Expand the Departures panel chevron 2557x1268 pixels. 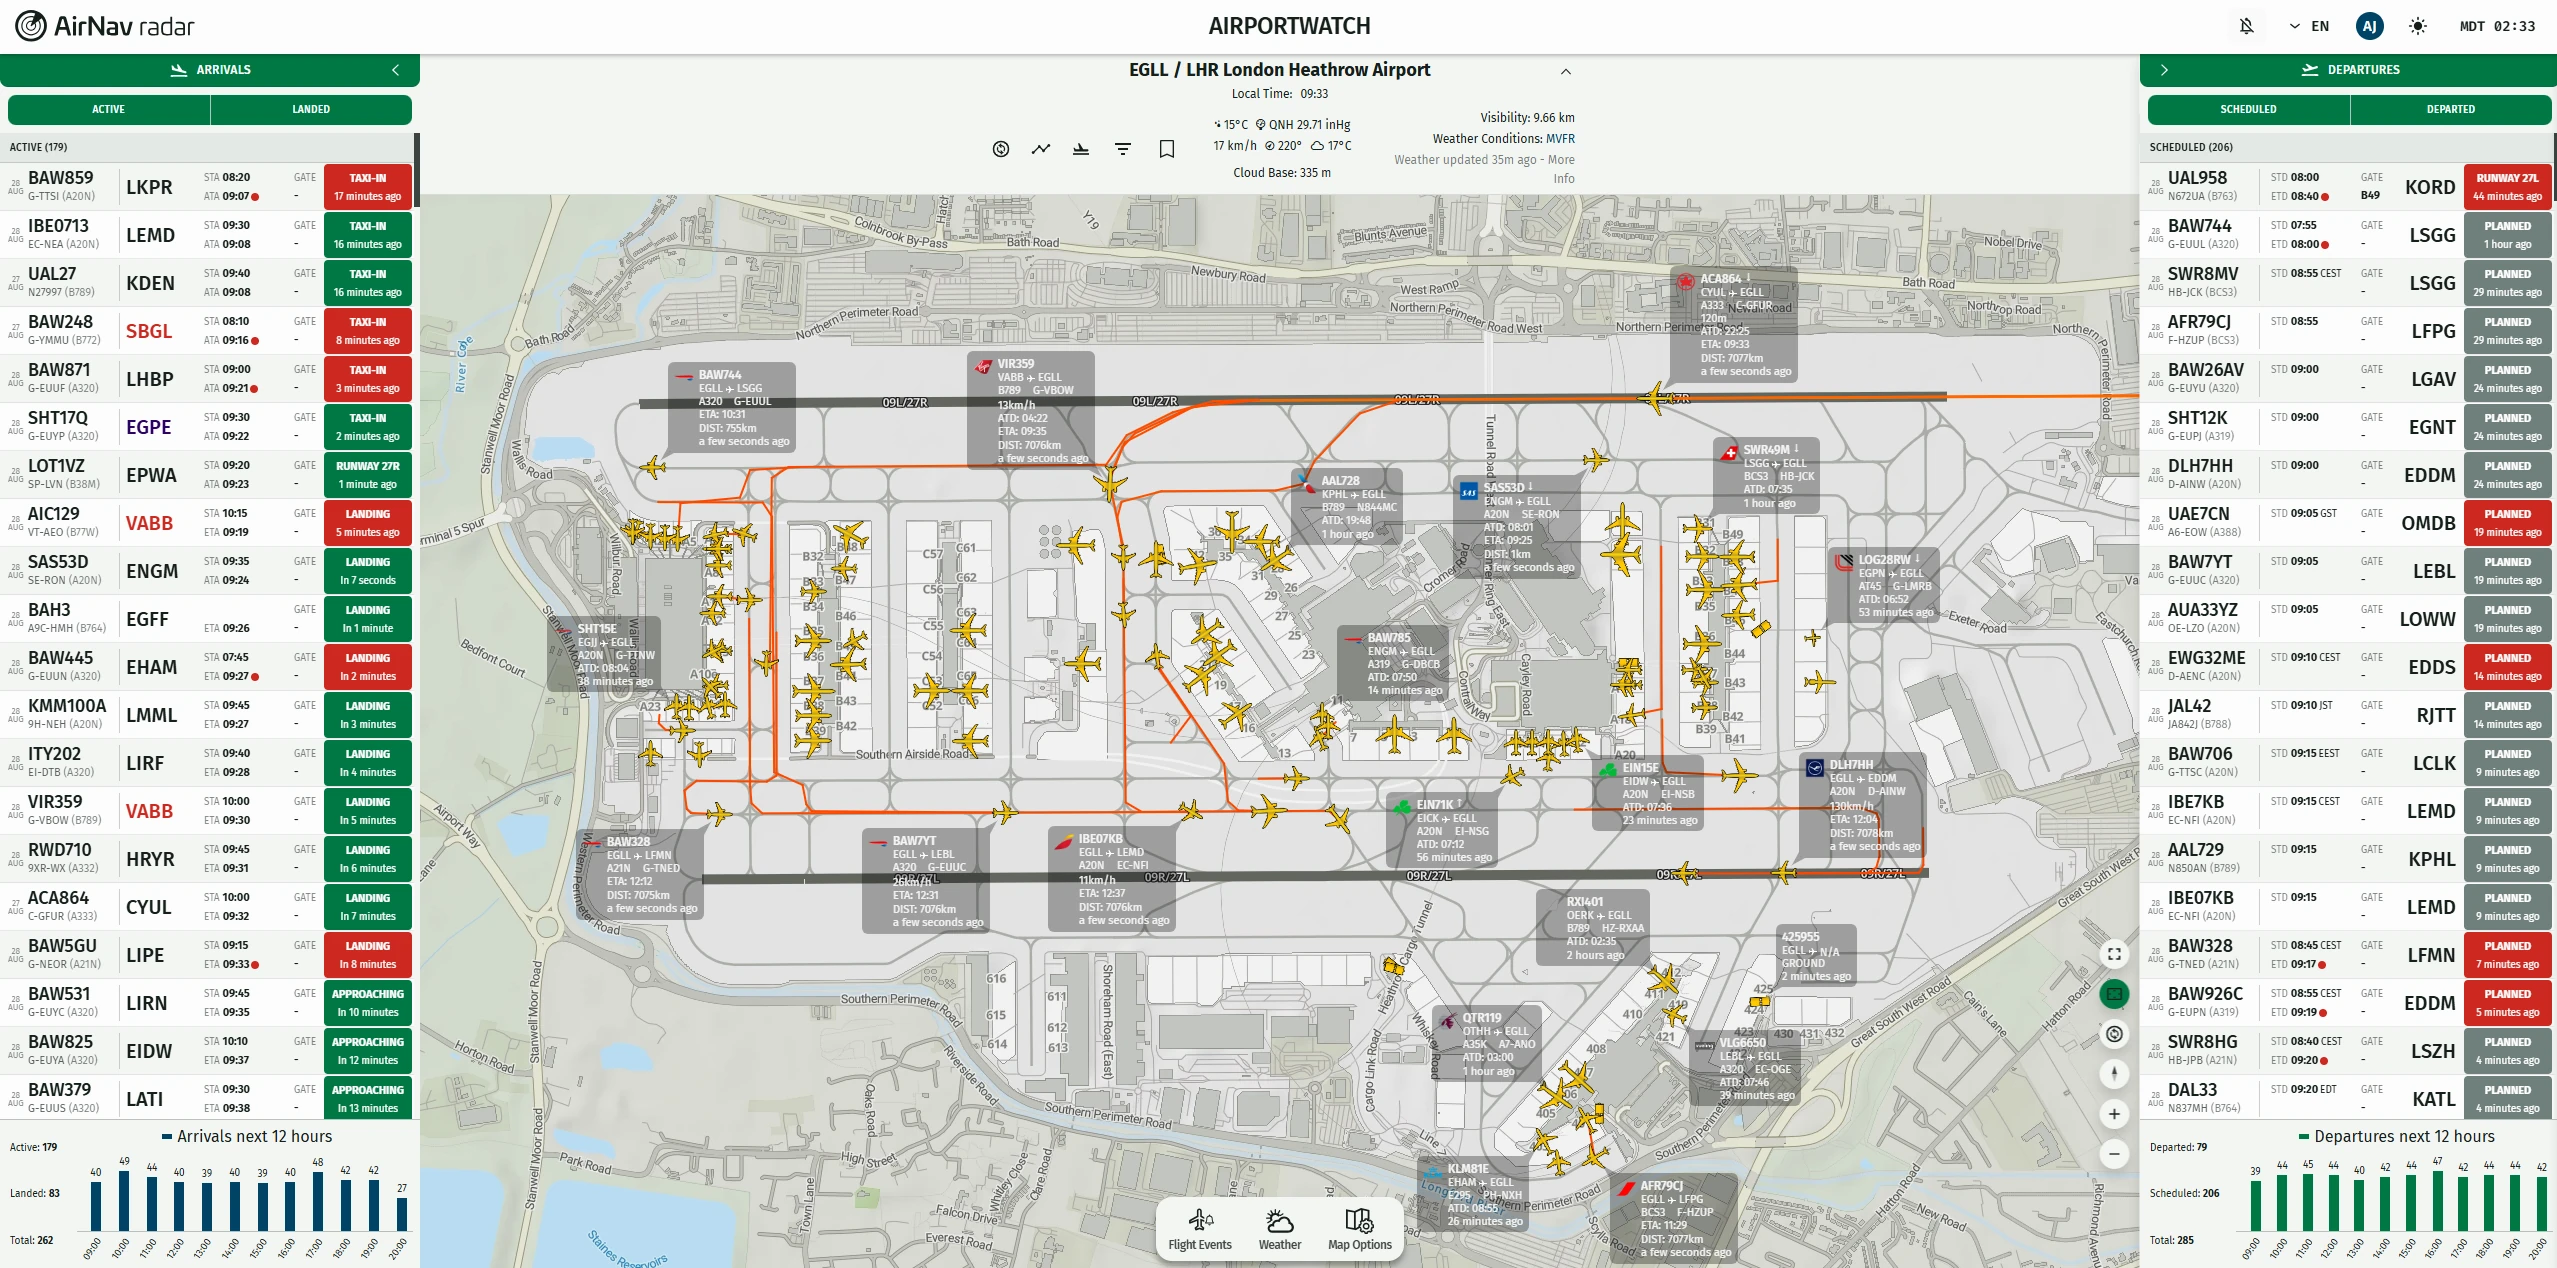[x=2164, y=70]
